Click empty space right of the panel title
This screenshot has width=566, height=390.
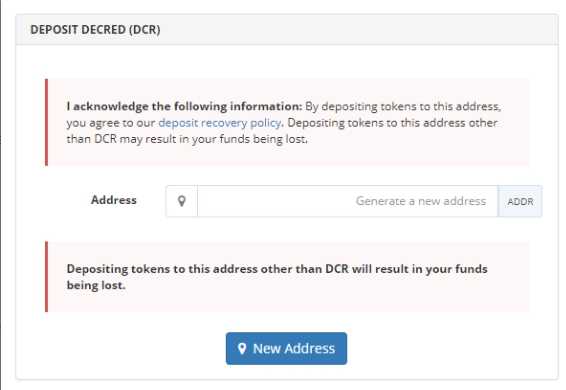point(357,30)
